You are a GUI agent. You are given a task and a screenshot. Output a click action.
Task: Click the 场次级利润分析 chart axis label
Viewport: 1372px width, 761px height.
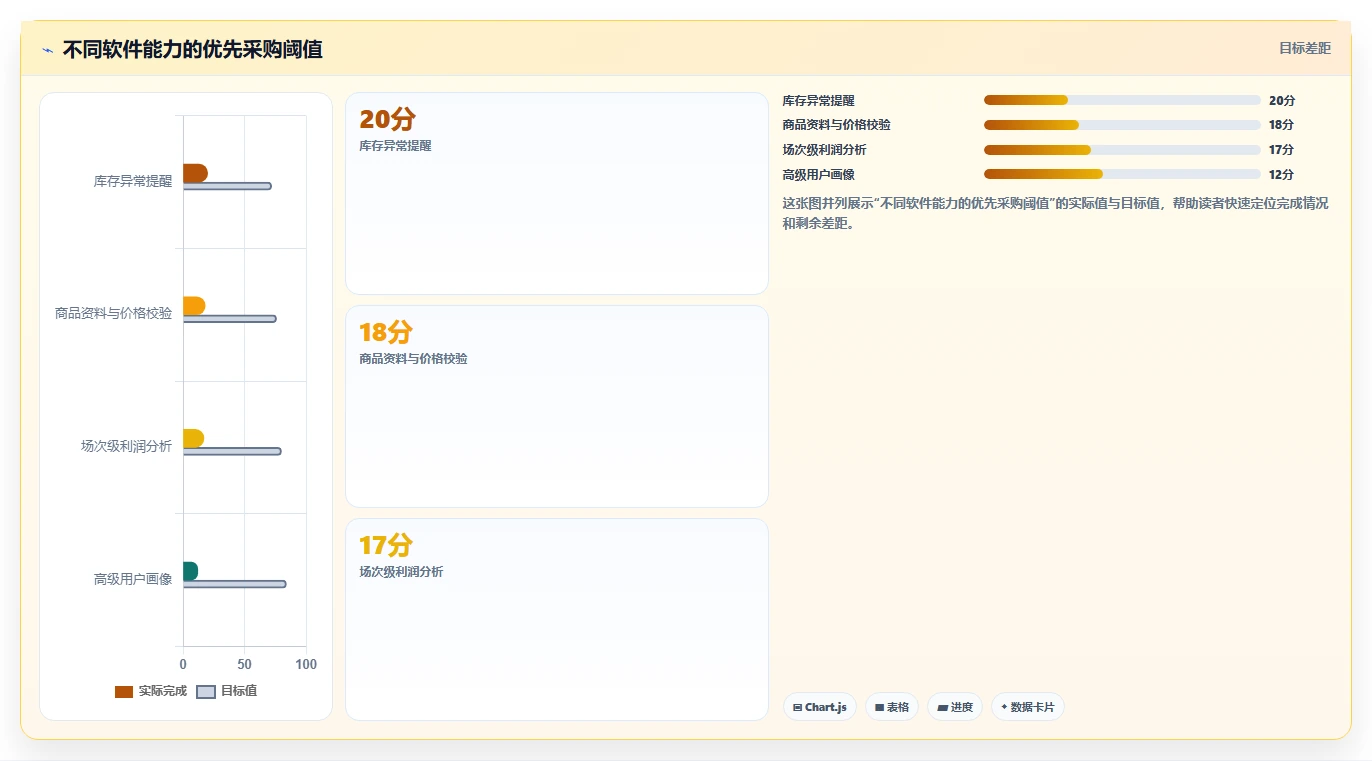click(x=127, y=447)
